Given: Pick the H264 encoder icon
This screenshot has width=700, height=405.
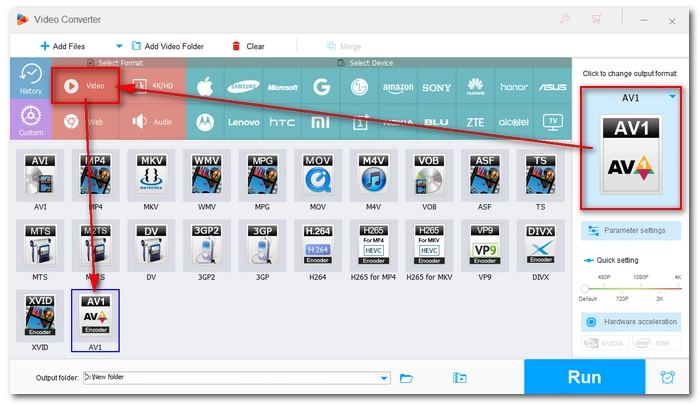Looking at the screenshot, I should point(318,245).
